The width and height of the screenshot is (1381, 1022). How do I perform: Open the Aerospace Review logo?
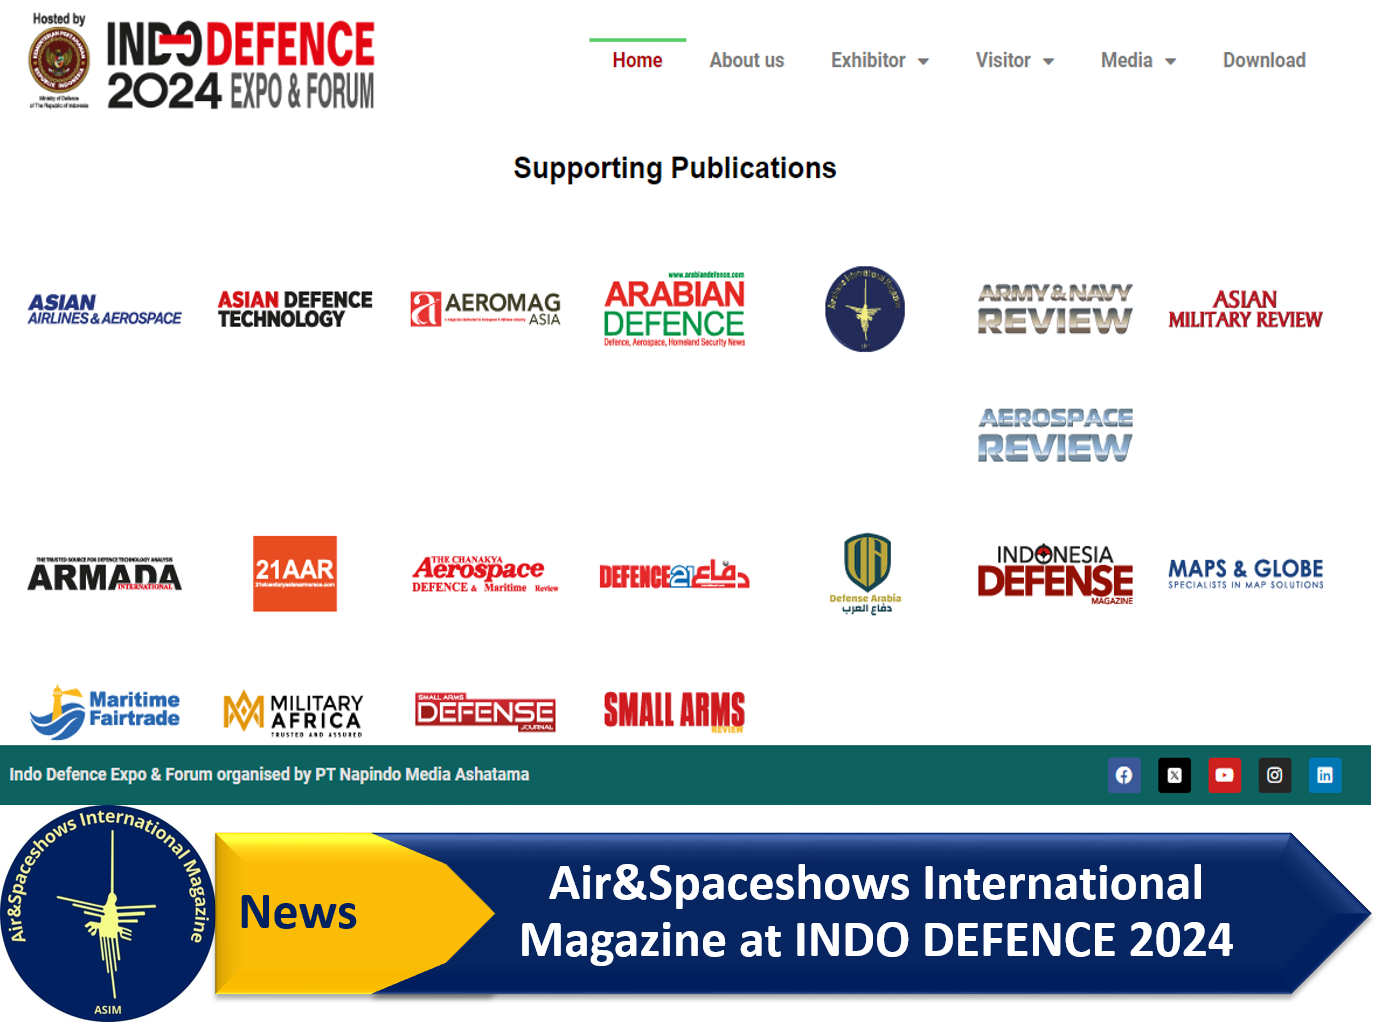(x=1055, y=435)
